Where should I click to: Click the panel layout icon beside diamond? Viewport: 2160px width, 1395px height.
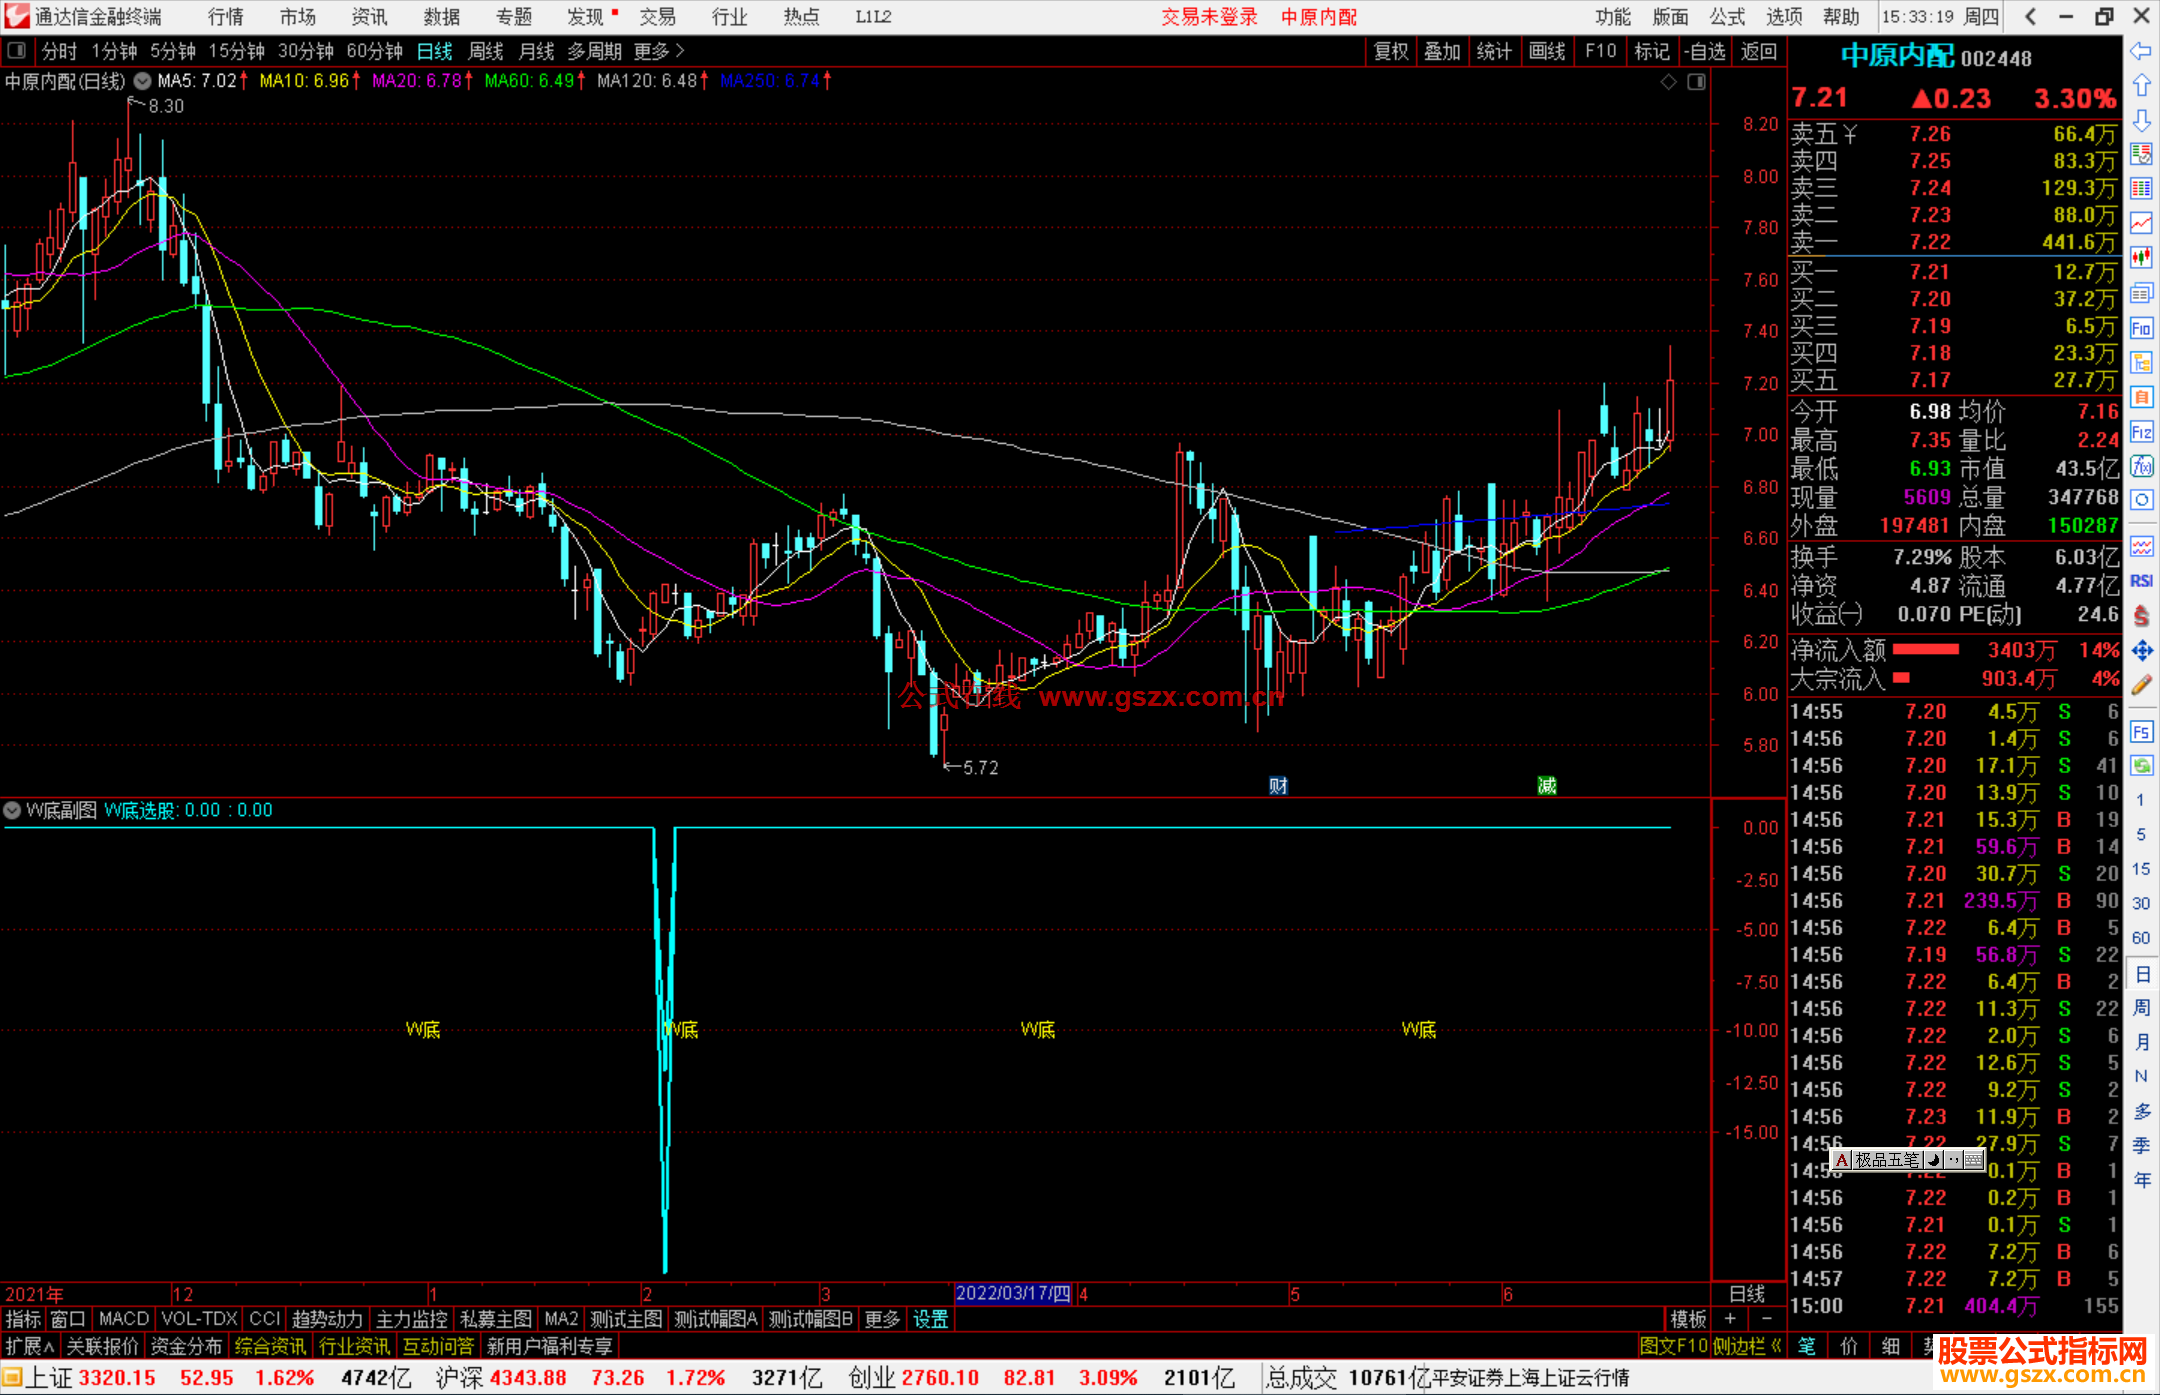click(1696, 82)
